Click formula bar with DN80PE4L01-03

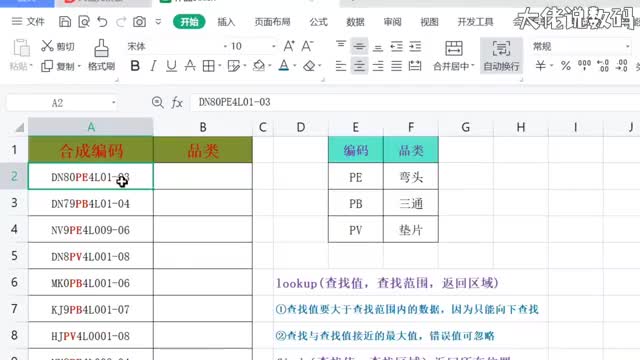point(415,102)
